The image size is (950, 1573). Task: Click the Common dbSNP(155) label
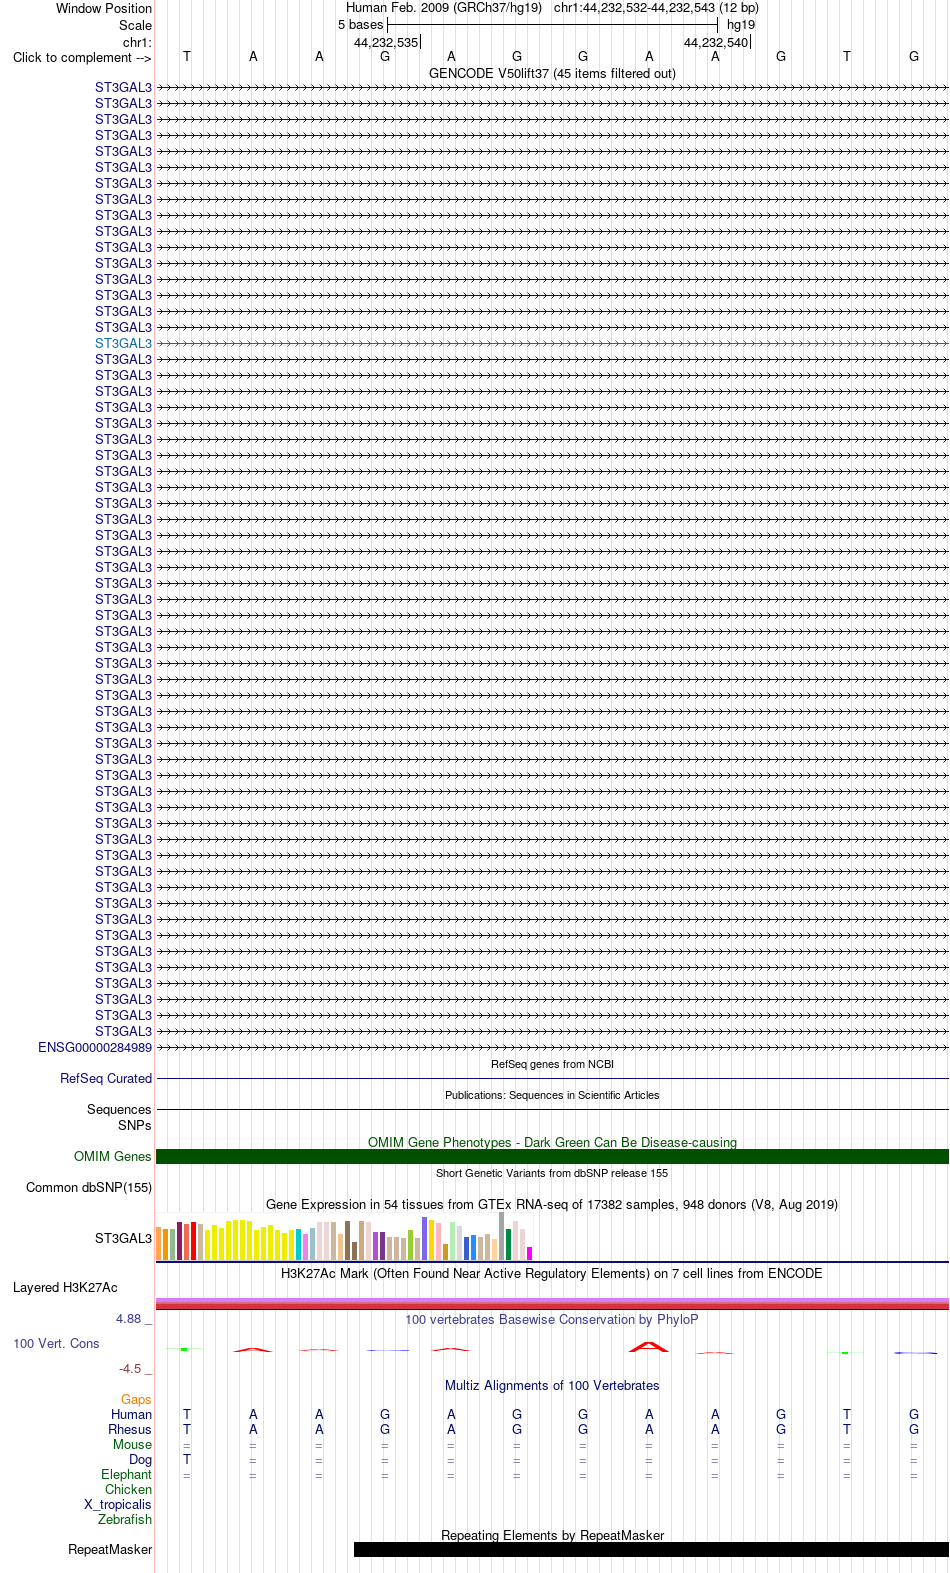(89, 1187)
